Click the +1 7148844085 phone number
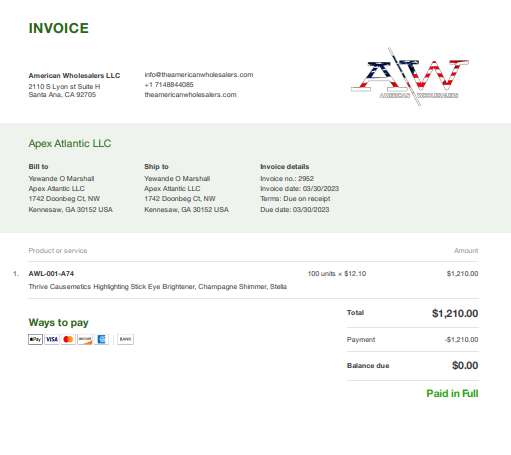Viewport: 511px width, 455px height. pyautogui.click(x=169, y=85)
